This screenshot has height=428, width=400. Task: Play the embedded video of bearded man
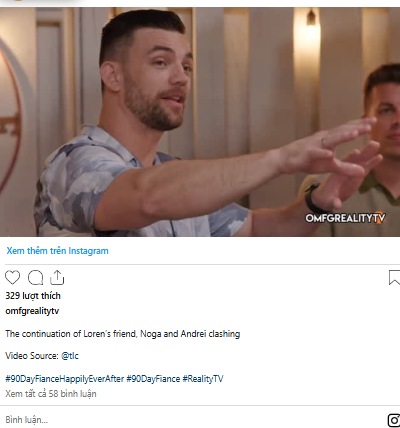tap(200, 122)
